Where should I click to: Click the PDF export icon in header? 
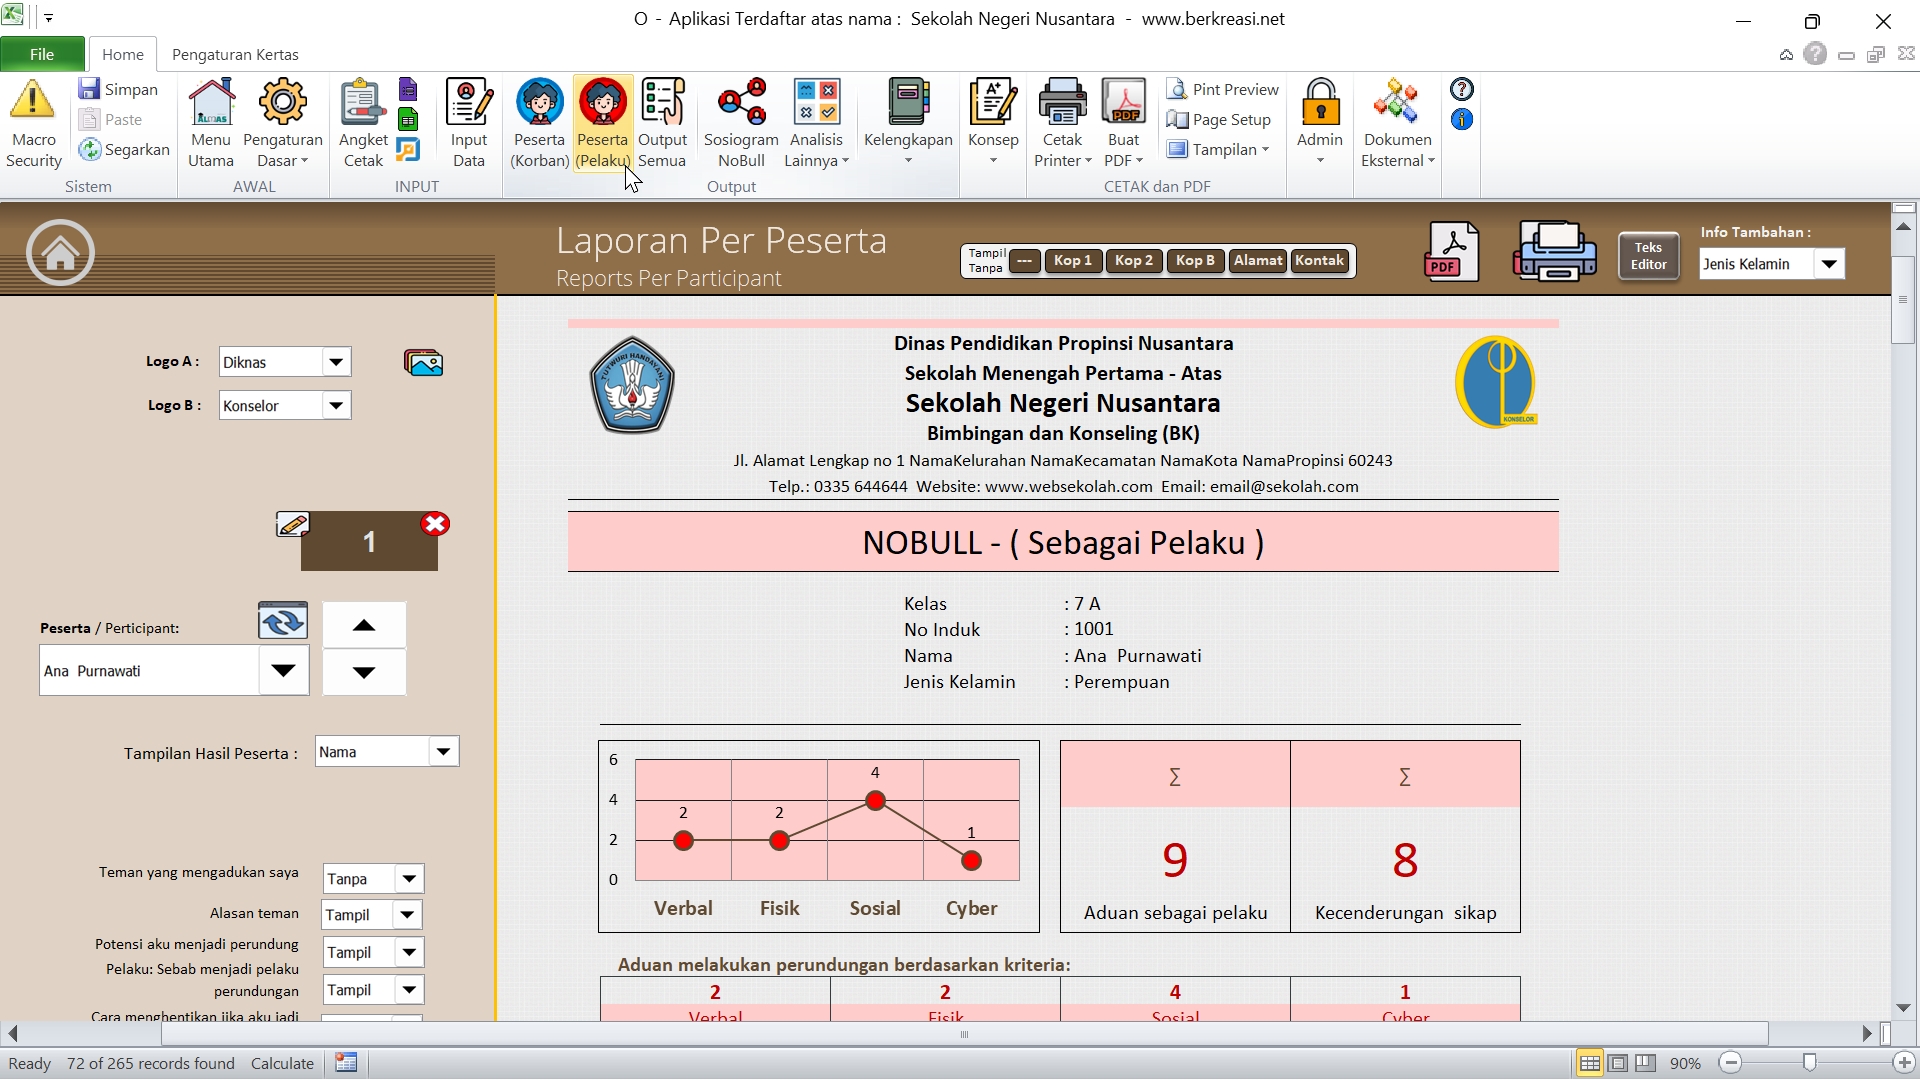pyautogui.click(x=1451, y=253)
